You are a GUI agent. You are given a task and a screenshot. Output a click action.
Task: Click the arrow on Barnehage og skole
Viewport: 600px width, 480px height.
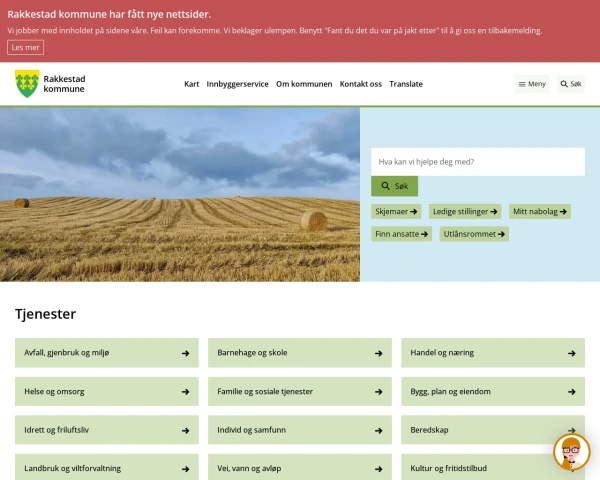tap(378, 353)
